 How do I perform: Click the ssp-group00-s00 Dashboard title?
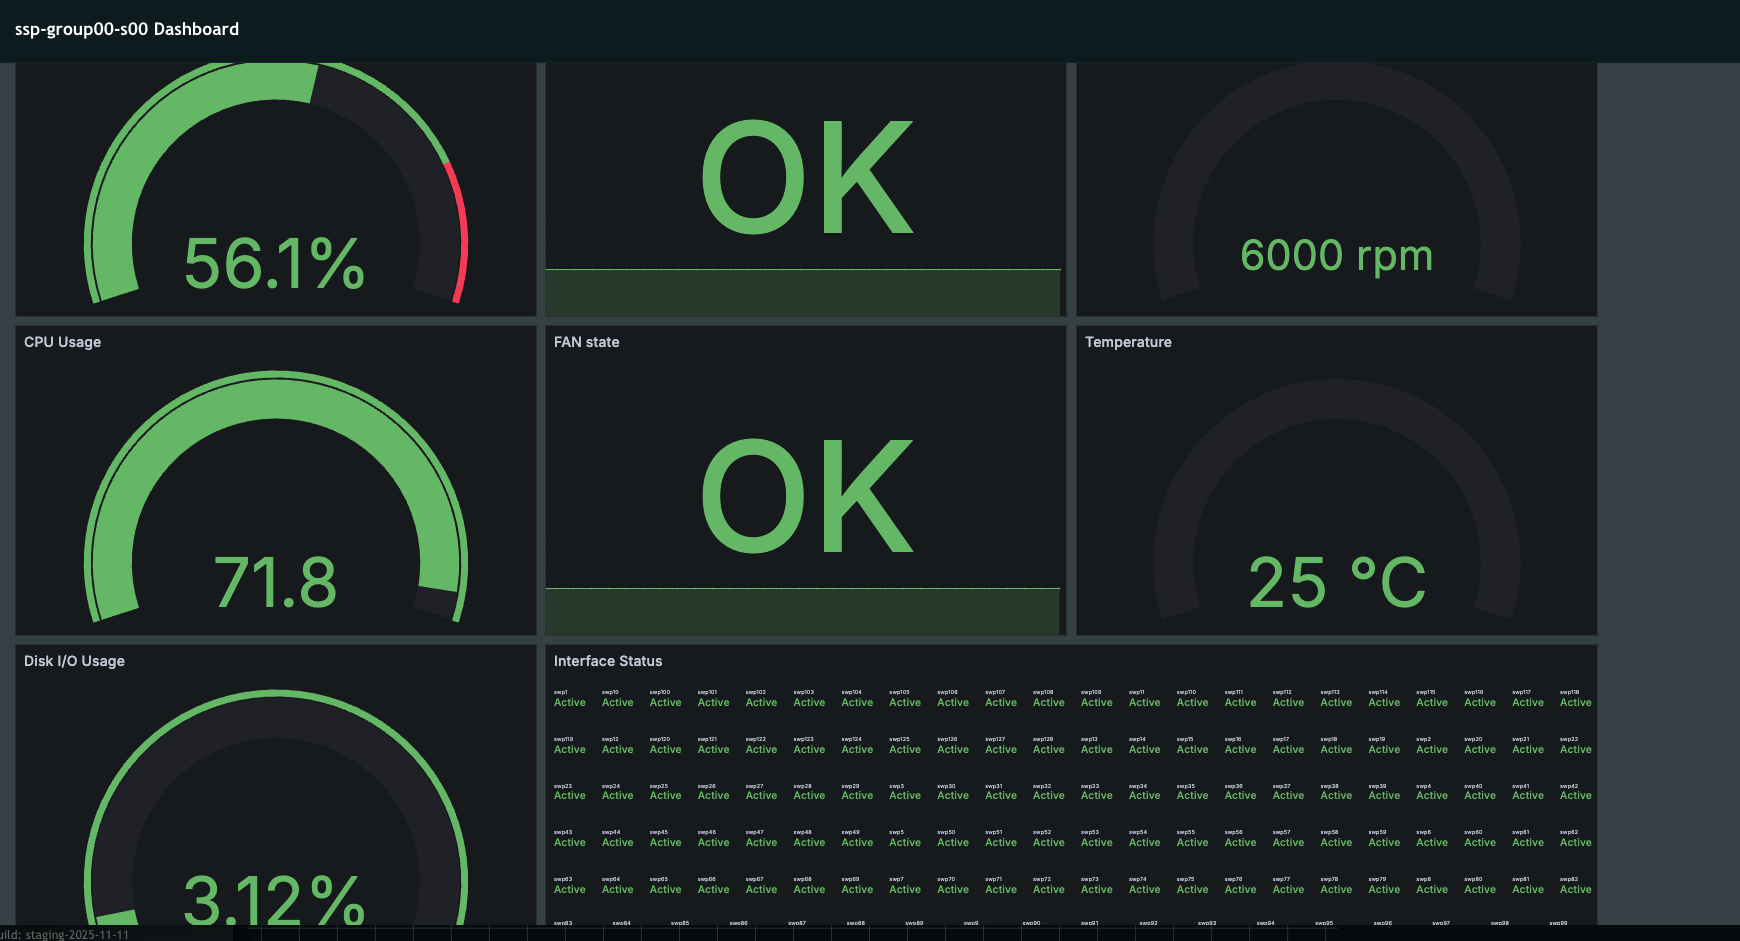click(x=126, y=29)
